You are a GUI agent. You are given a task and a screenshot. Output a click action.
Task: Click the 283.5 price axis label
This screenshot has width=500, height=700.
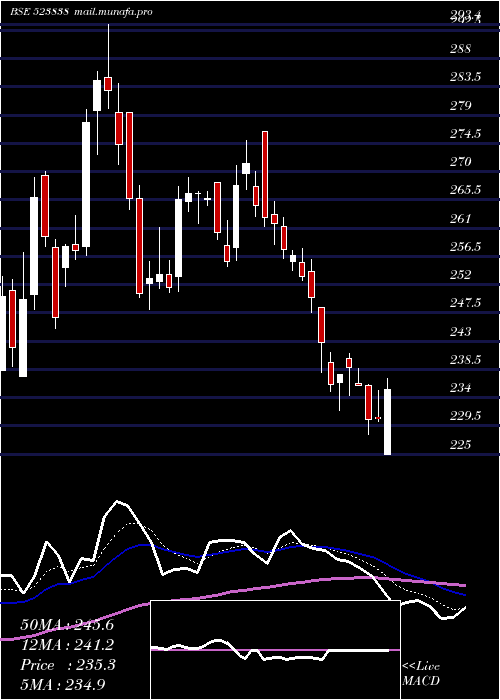point(465,77)
